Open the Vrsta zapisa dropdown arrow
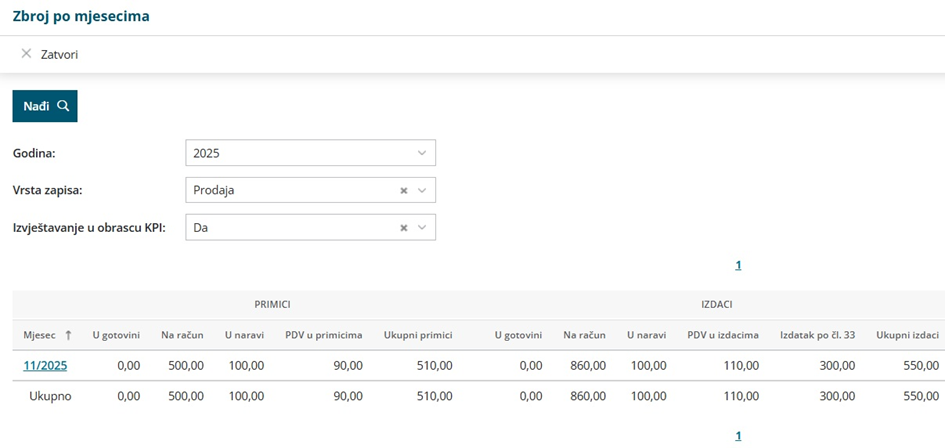Viewport: 945px width, 448px height. [421, 190]
